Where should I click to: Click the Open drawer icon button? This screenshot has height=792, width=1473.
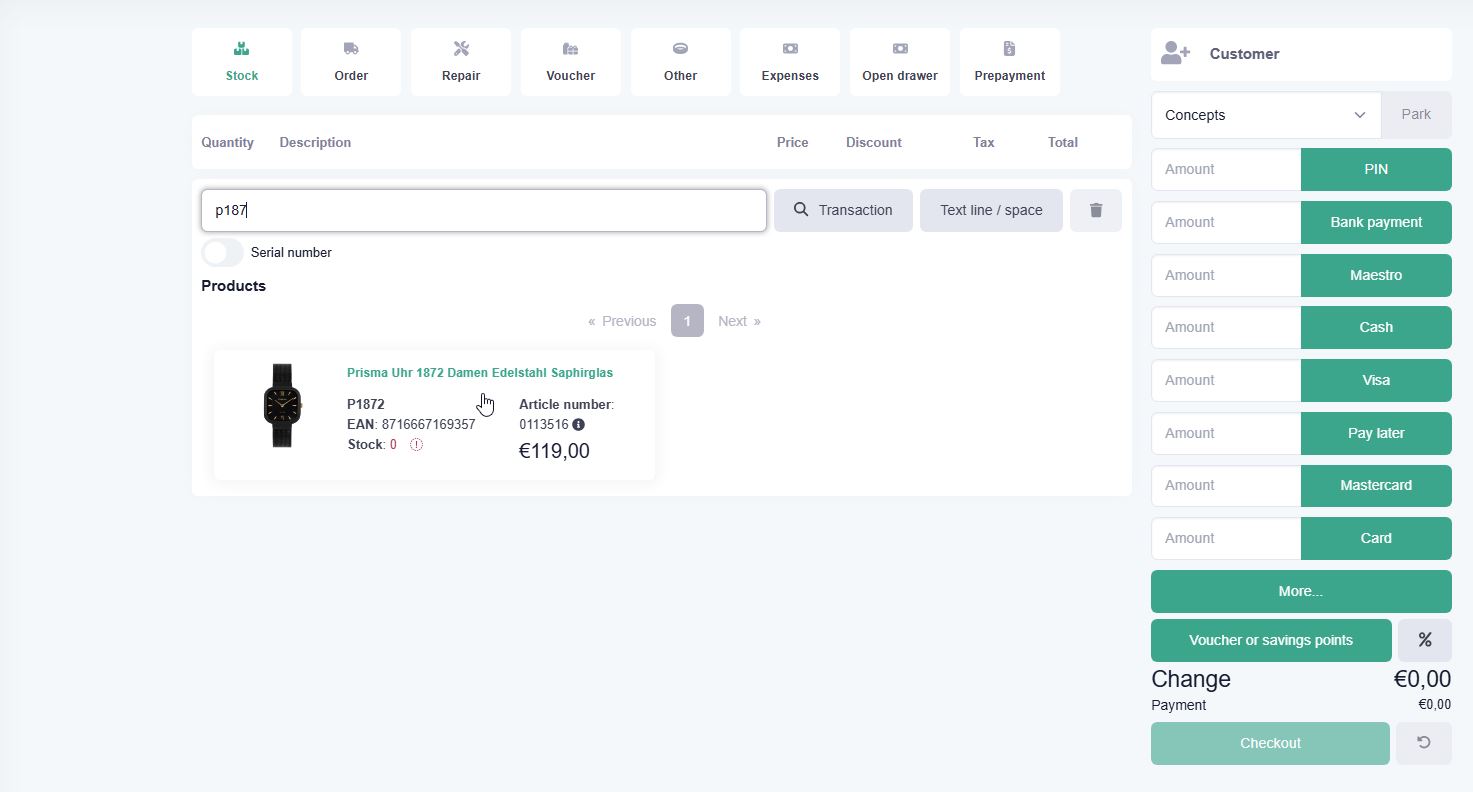[900, 62]
